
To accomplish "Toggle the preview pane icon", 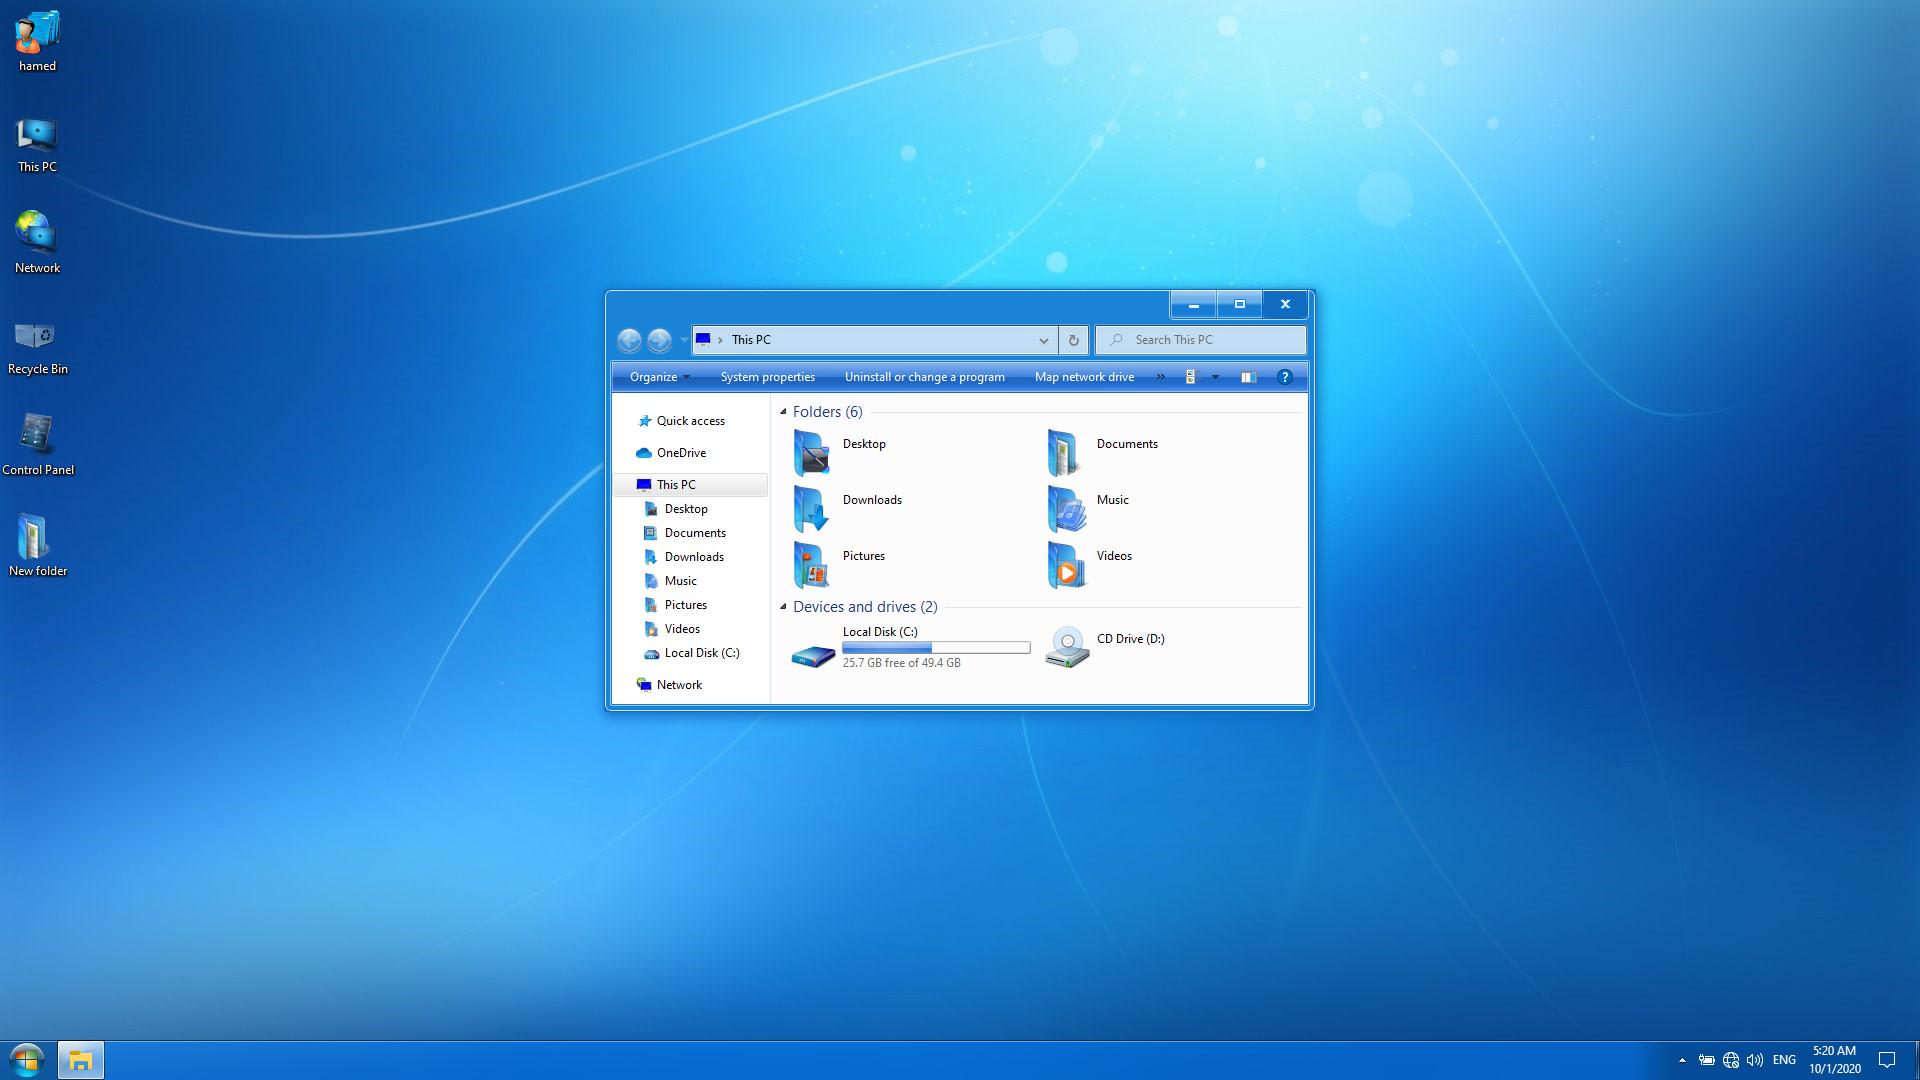I will (1248, 377).
